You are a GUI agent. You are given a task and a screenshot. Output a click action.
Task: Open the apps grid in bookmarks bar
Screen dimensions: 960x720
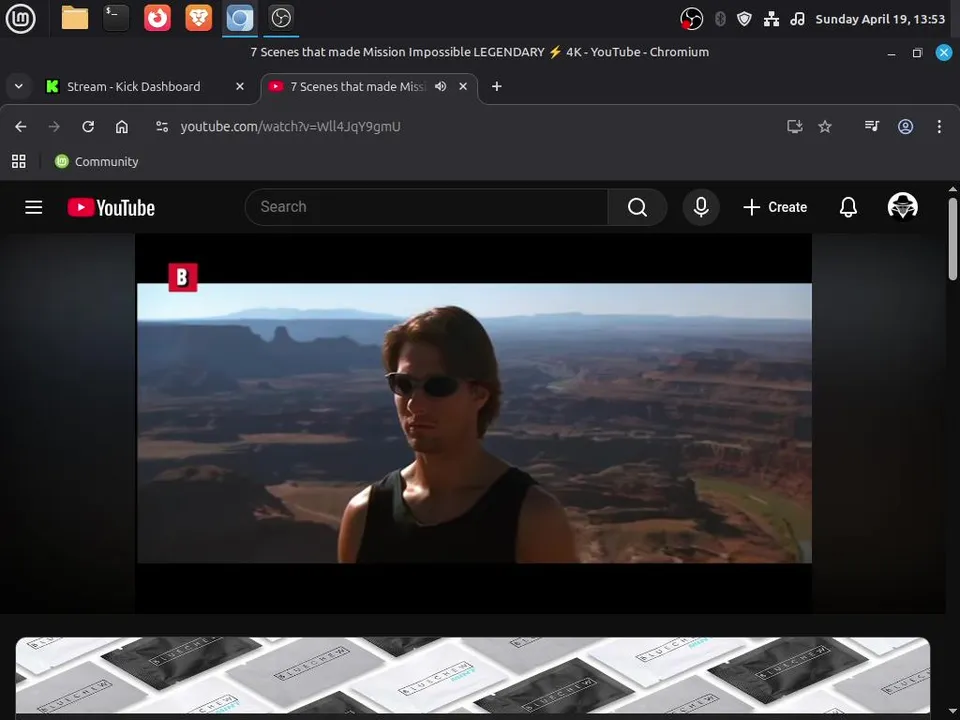[19, 162]
